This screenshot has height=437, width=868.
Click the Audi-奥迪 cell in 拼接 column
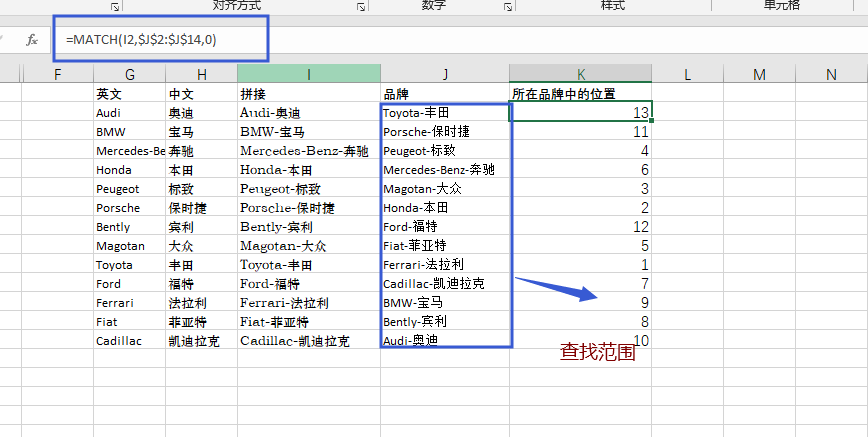309,112
